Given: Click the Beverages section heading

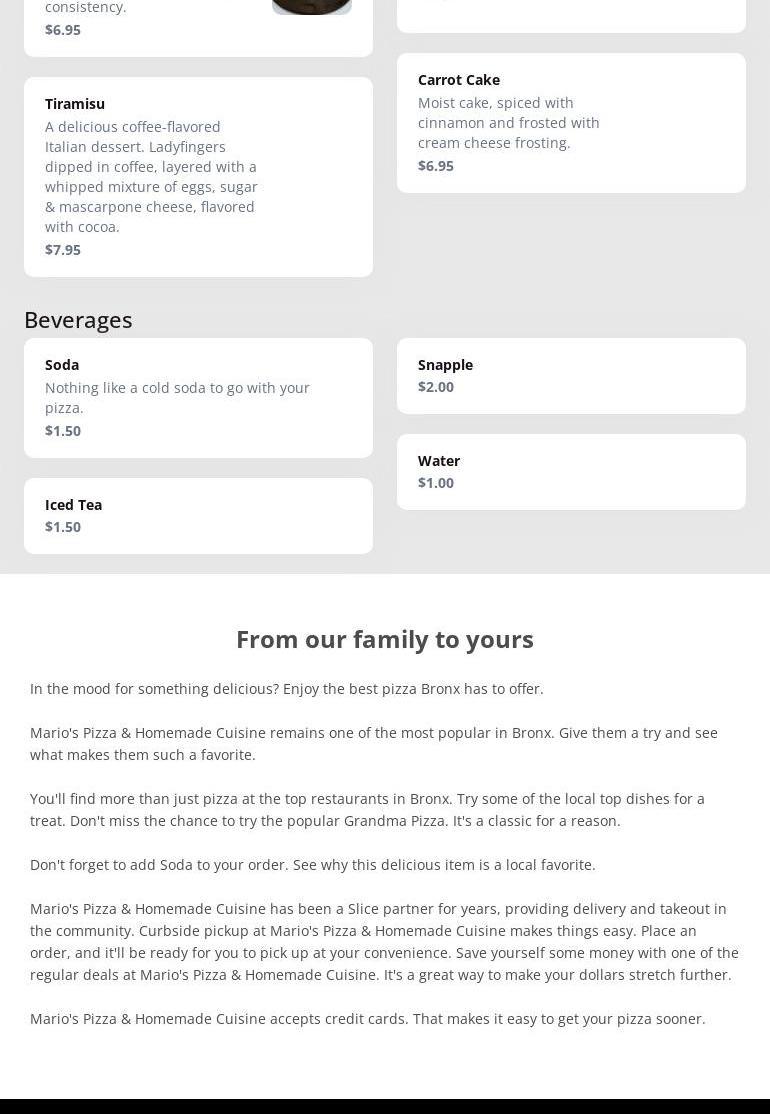Looking at the screenshot, I should tap(78, 320).
